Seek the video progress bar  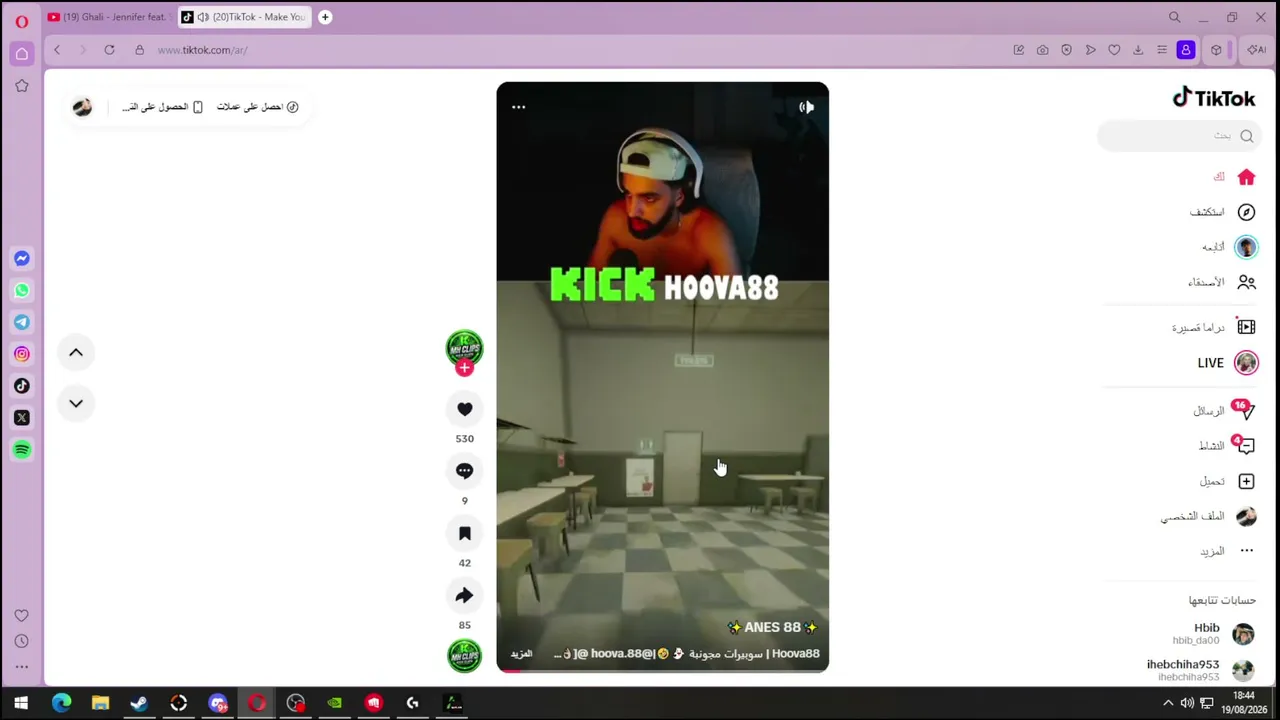(662, 670)
